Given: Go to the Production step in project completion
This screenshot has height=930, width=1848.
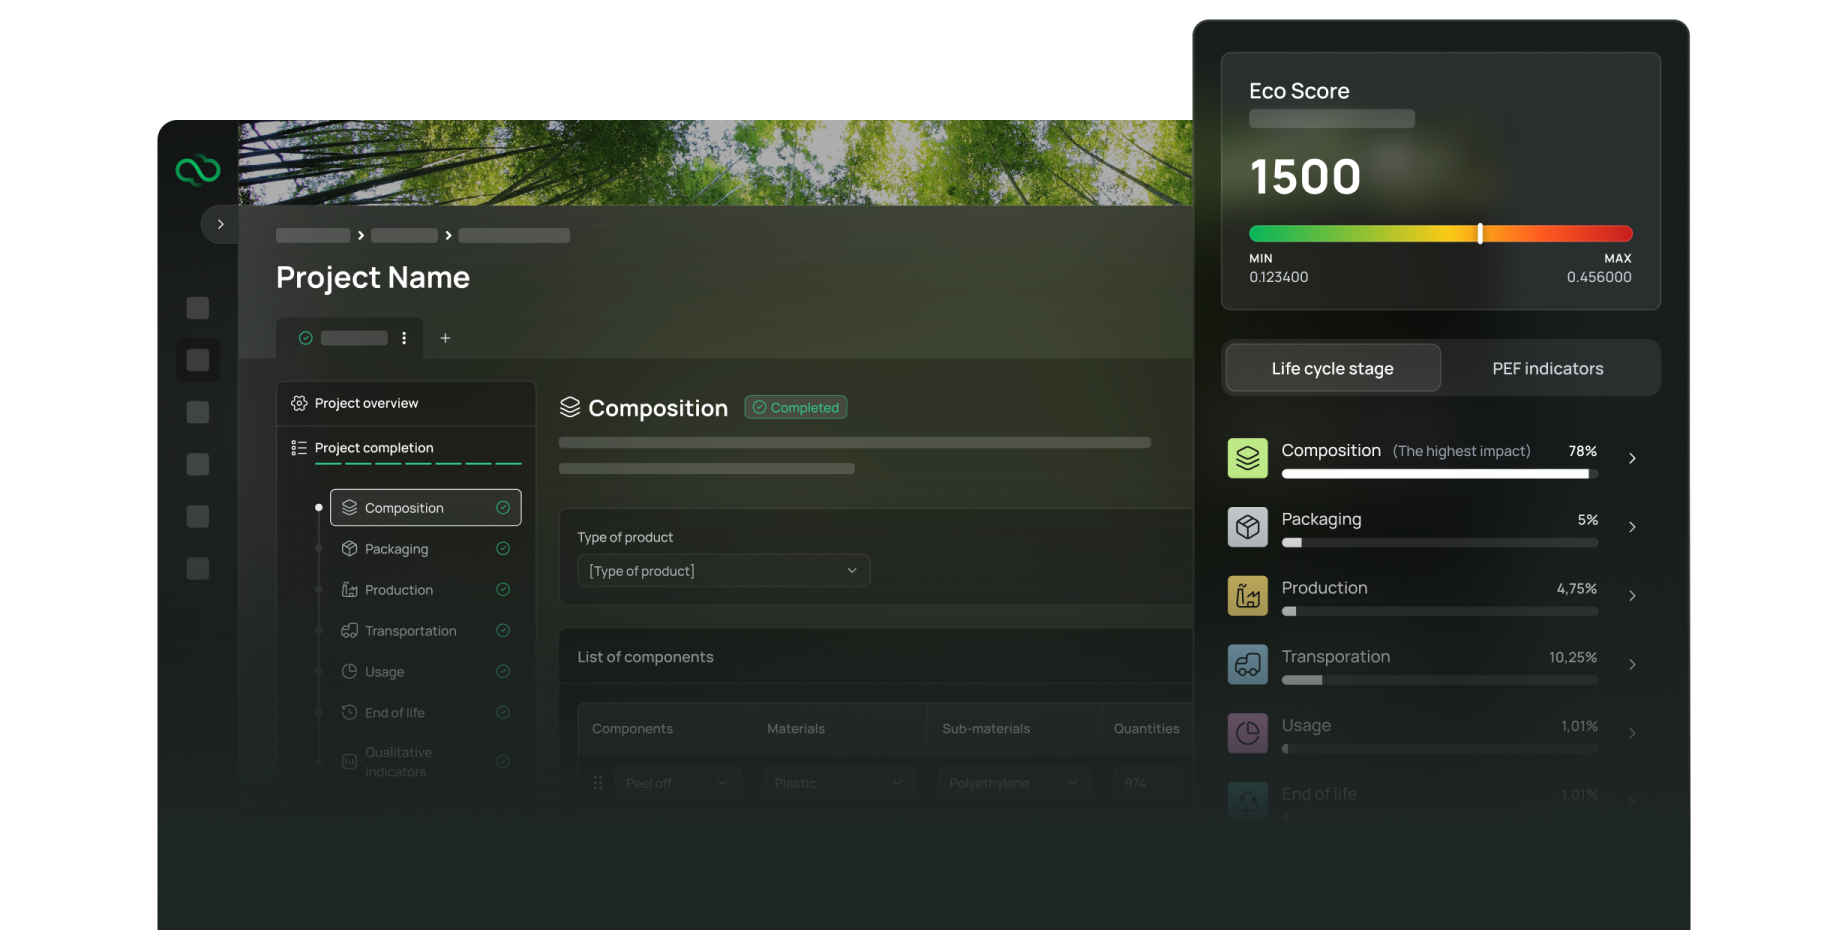Looking at the screenshot, I should tap(398, 590).
